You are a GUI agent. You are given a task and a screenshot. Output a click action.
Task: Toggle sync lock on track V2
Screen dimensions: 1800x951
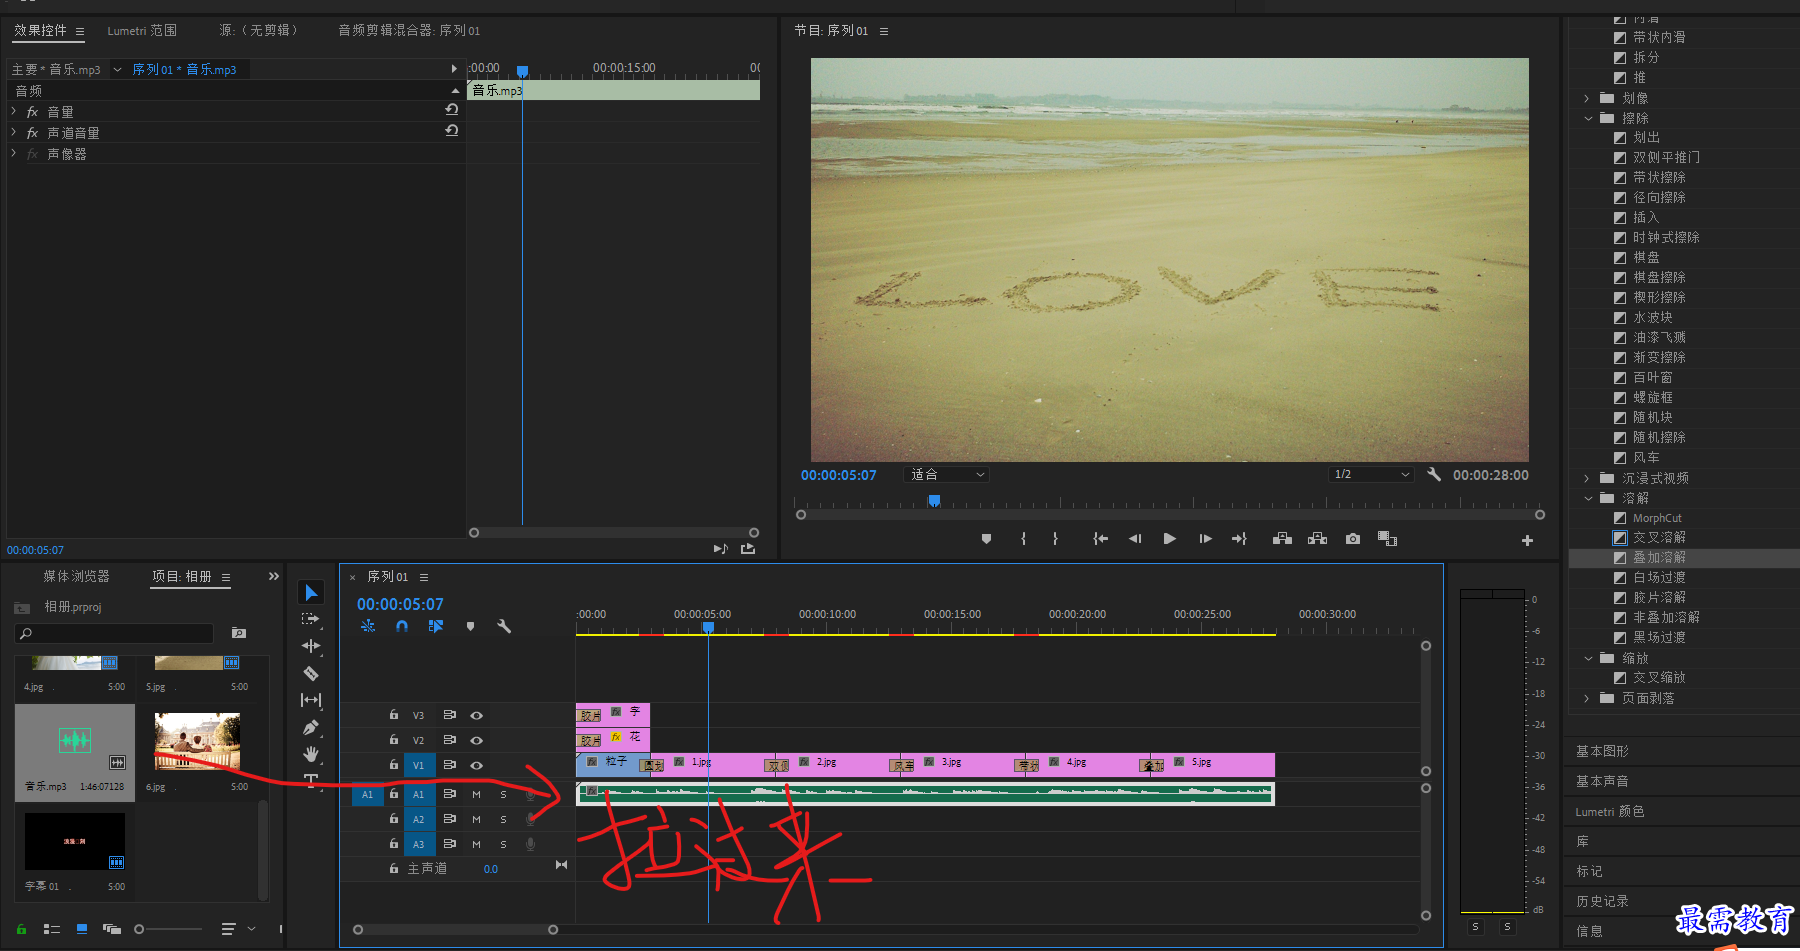coord(450,740)
